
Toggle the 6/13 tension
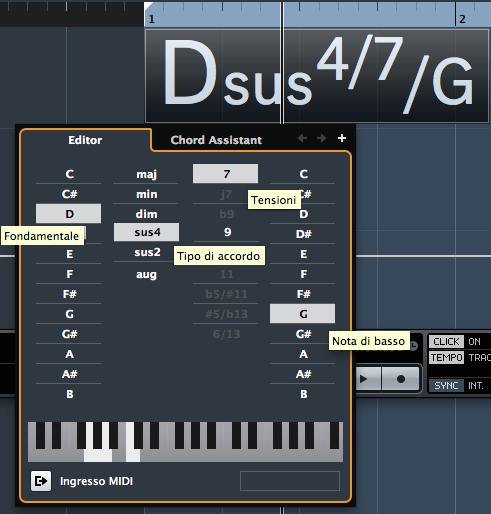[226, 334]
